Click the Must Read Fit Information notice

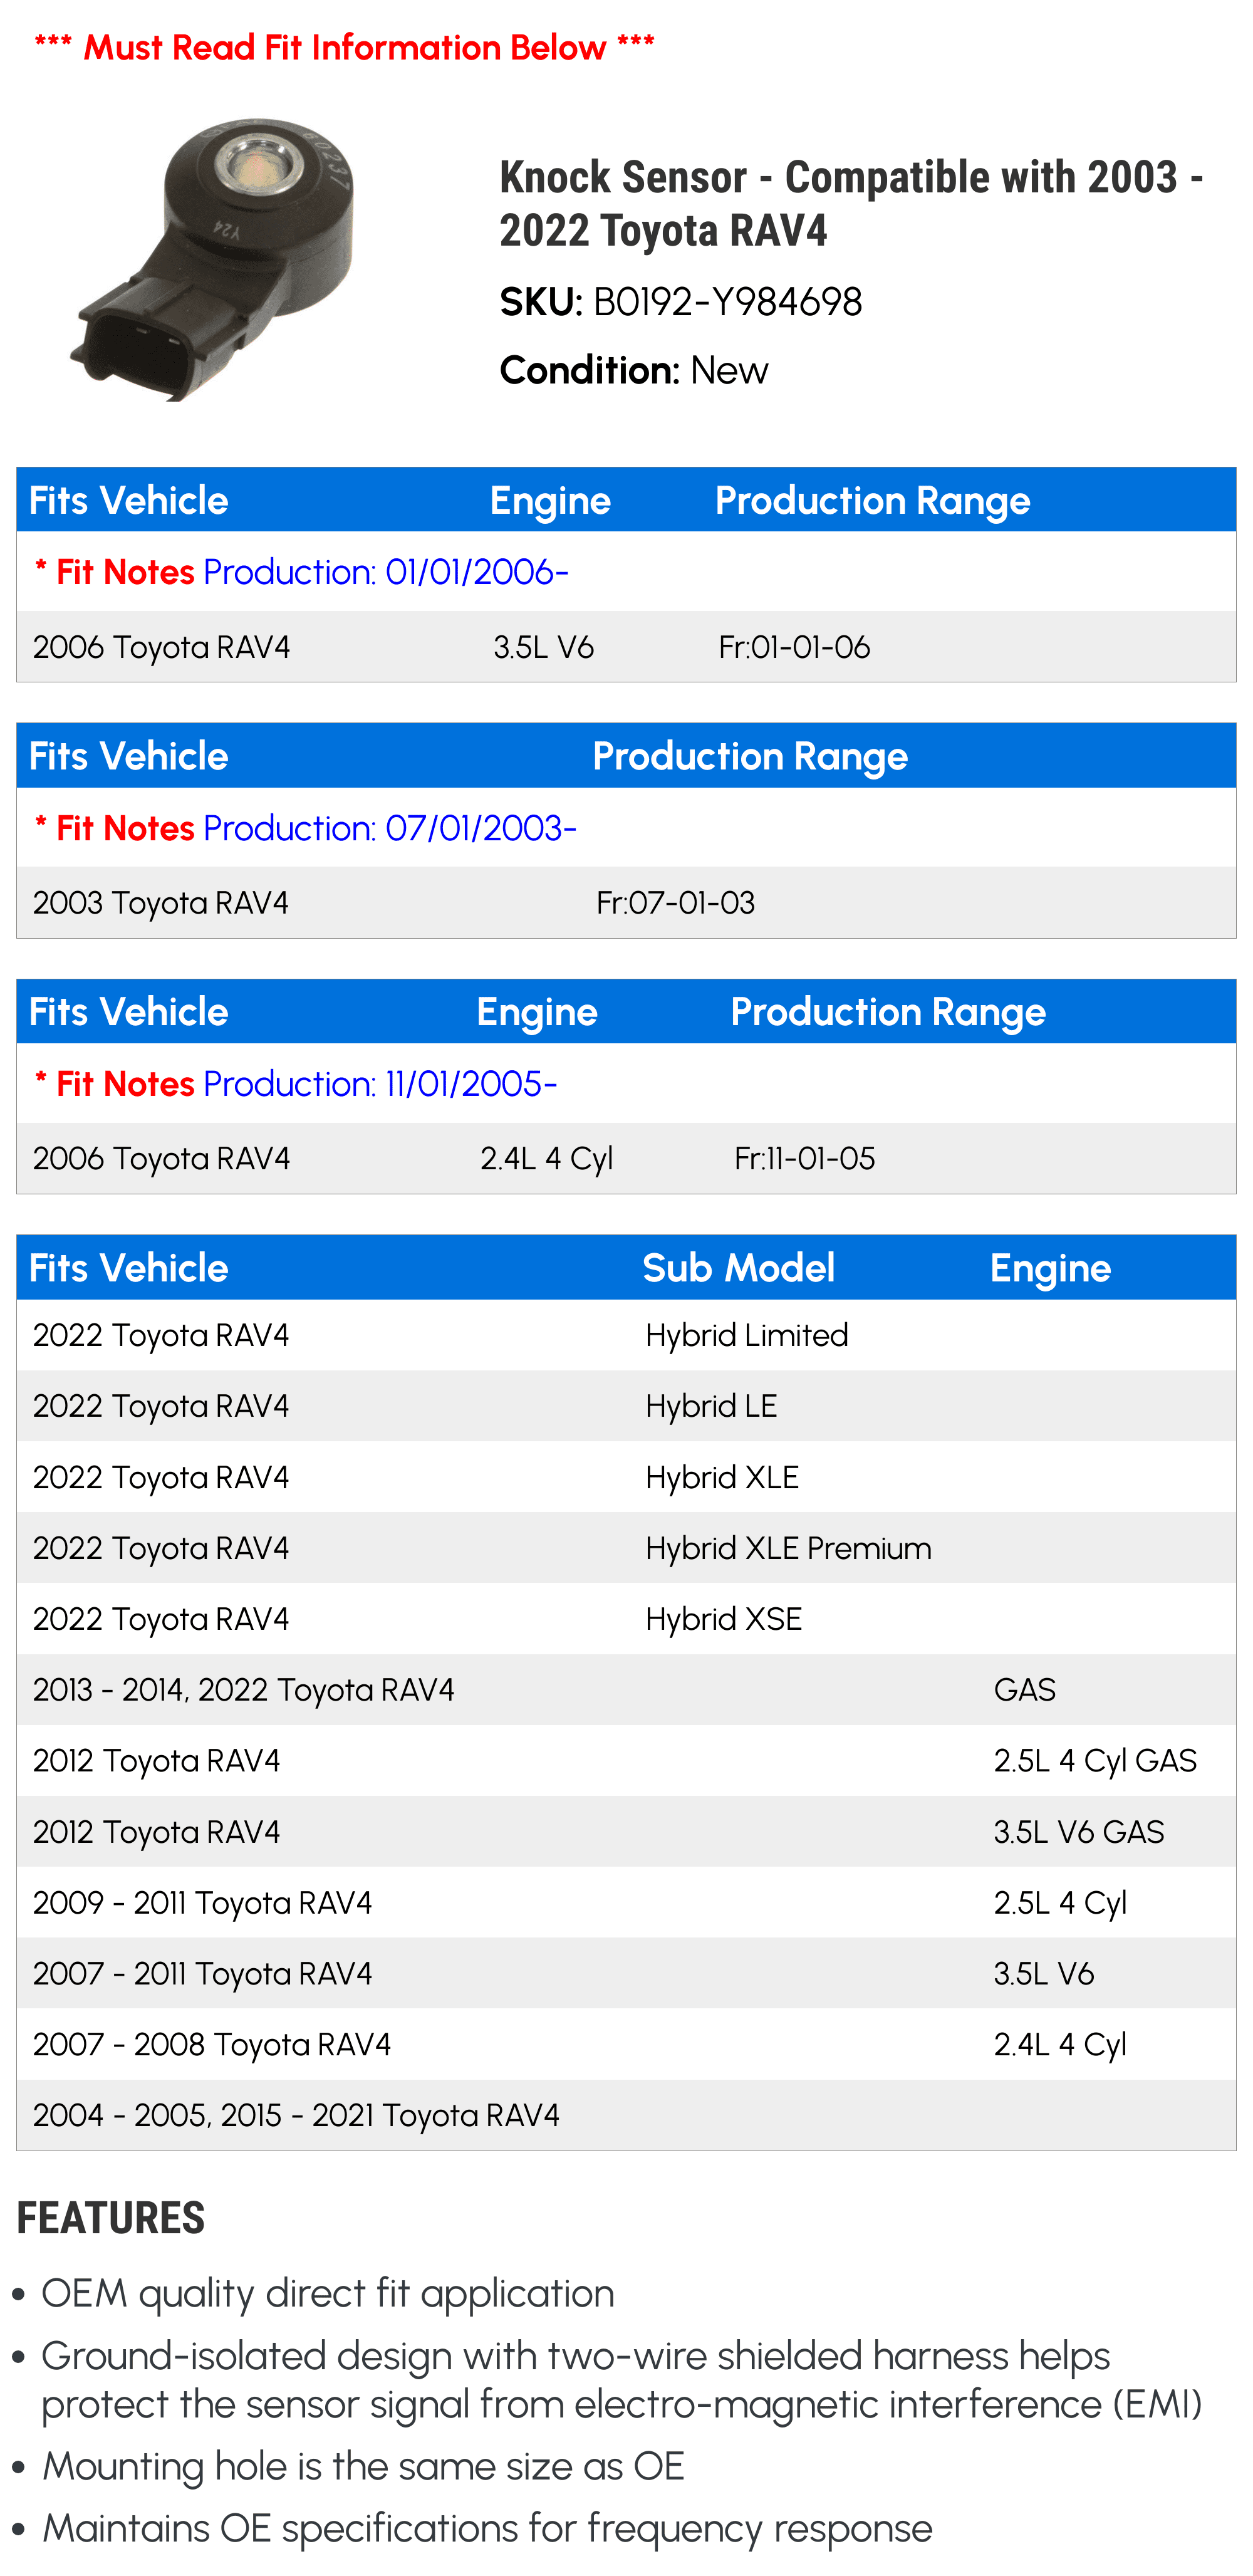344,47
